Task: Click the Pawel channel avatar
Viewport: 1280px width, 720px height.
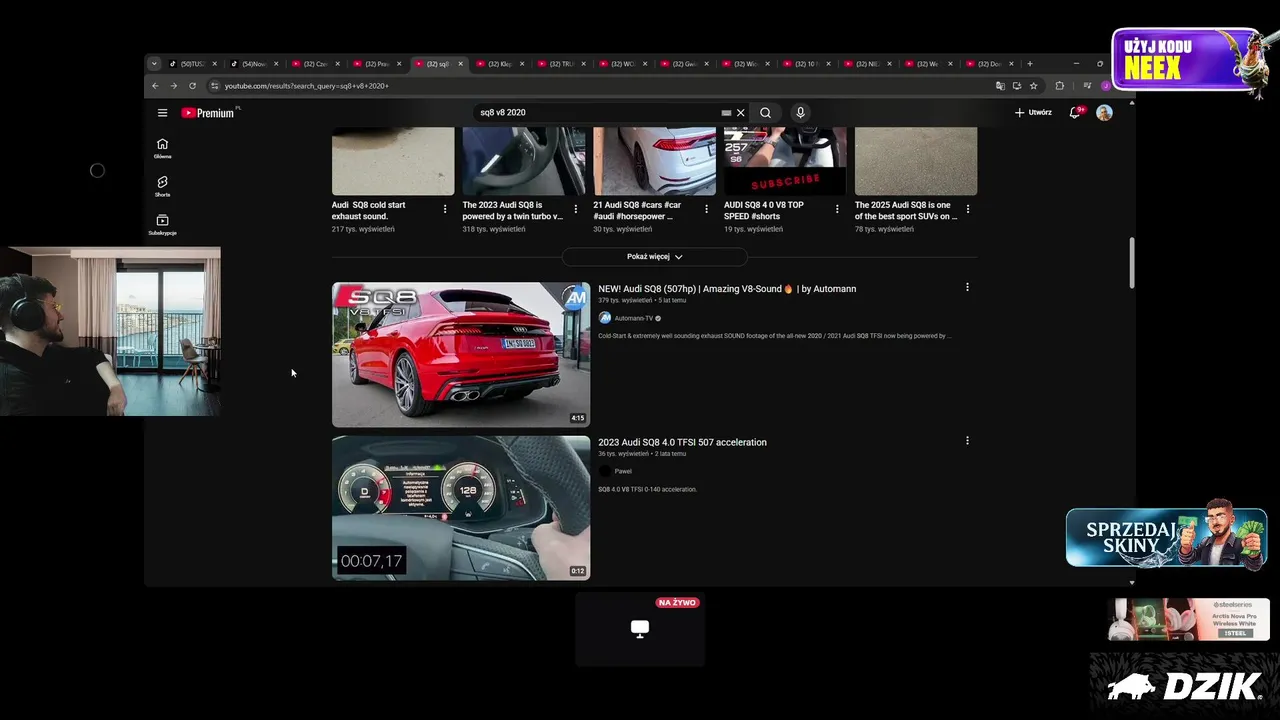Action: [x=604, y=471]
